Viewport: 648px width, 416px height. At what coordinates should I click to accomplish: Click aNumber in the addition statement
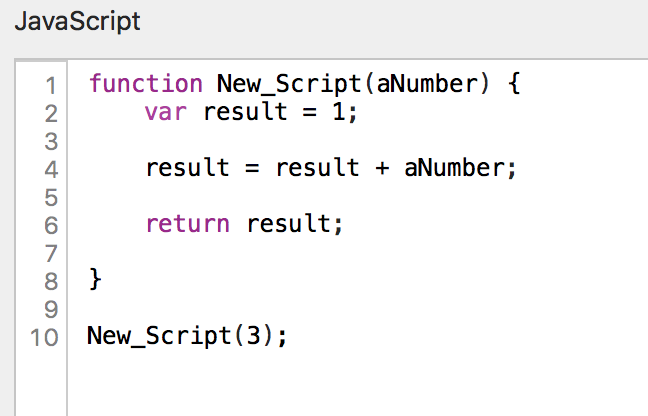coord(455,168)
